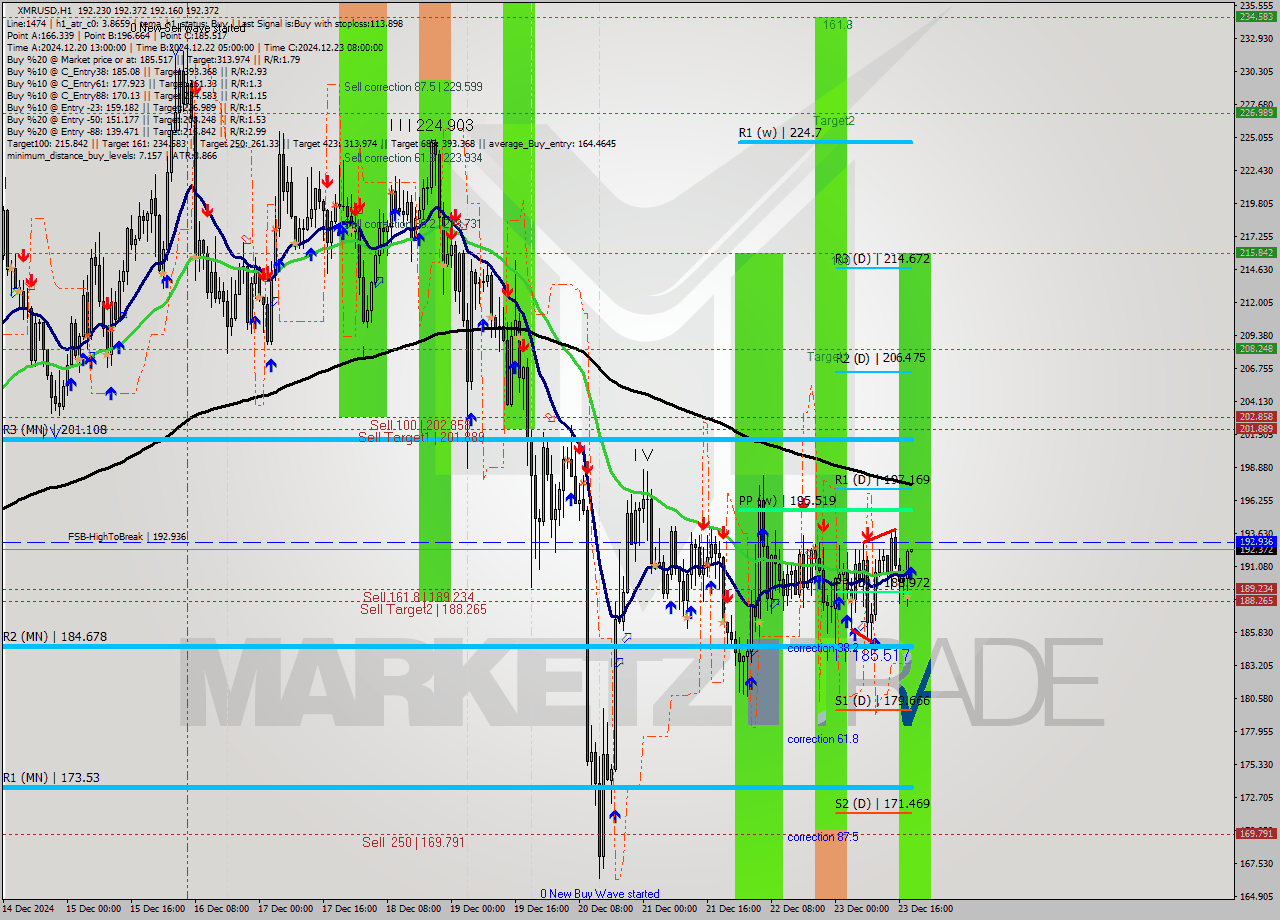Click the 'Sell Target2 | 188.265' label
The width and height of the screenshot is (1280, 920).
[x=423, y=609]
